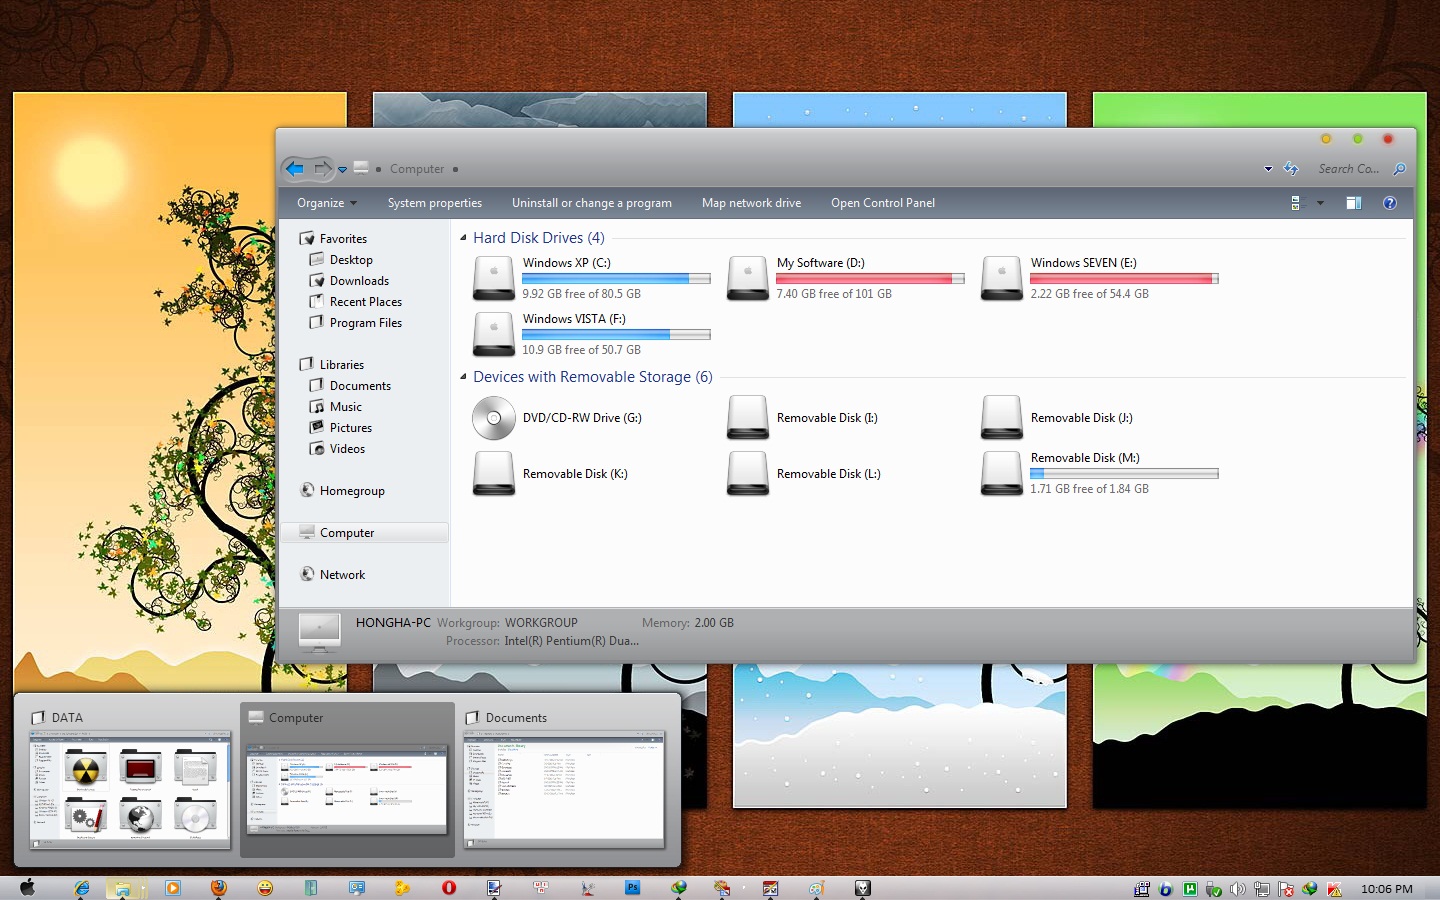
Task: Click the 10:06 PM clock
Action: [1386, 889]
